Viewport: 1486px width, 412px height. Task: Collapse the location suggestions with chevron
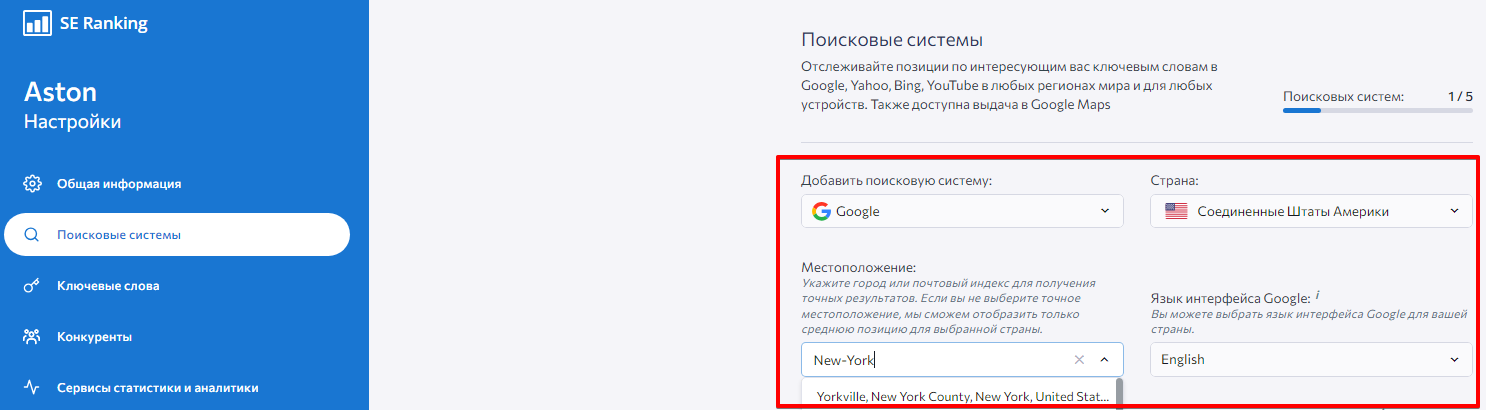(1104, 359)
